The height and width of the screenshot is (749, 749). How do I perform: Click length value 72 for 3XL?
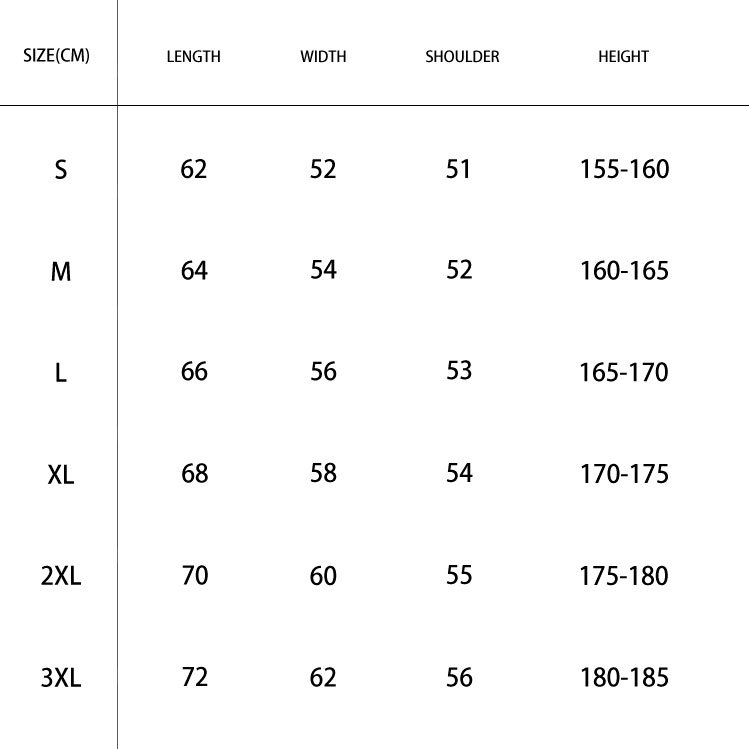[194, 677]
